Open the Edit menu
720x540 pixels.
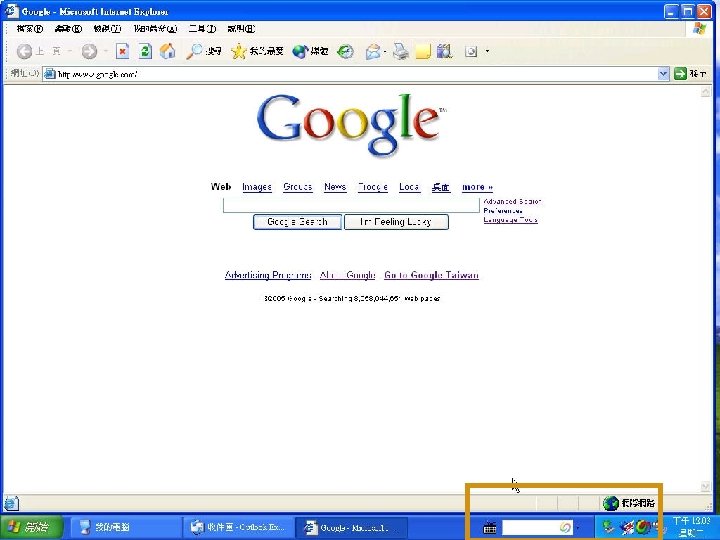click(68, 29)
